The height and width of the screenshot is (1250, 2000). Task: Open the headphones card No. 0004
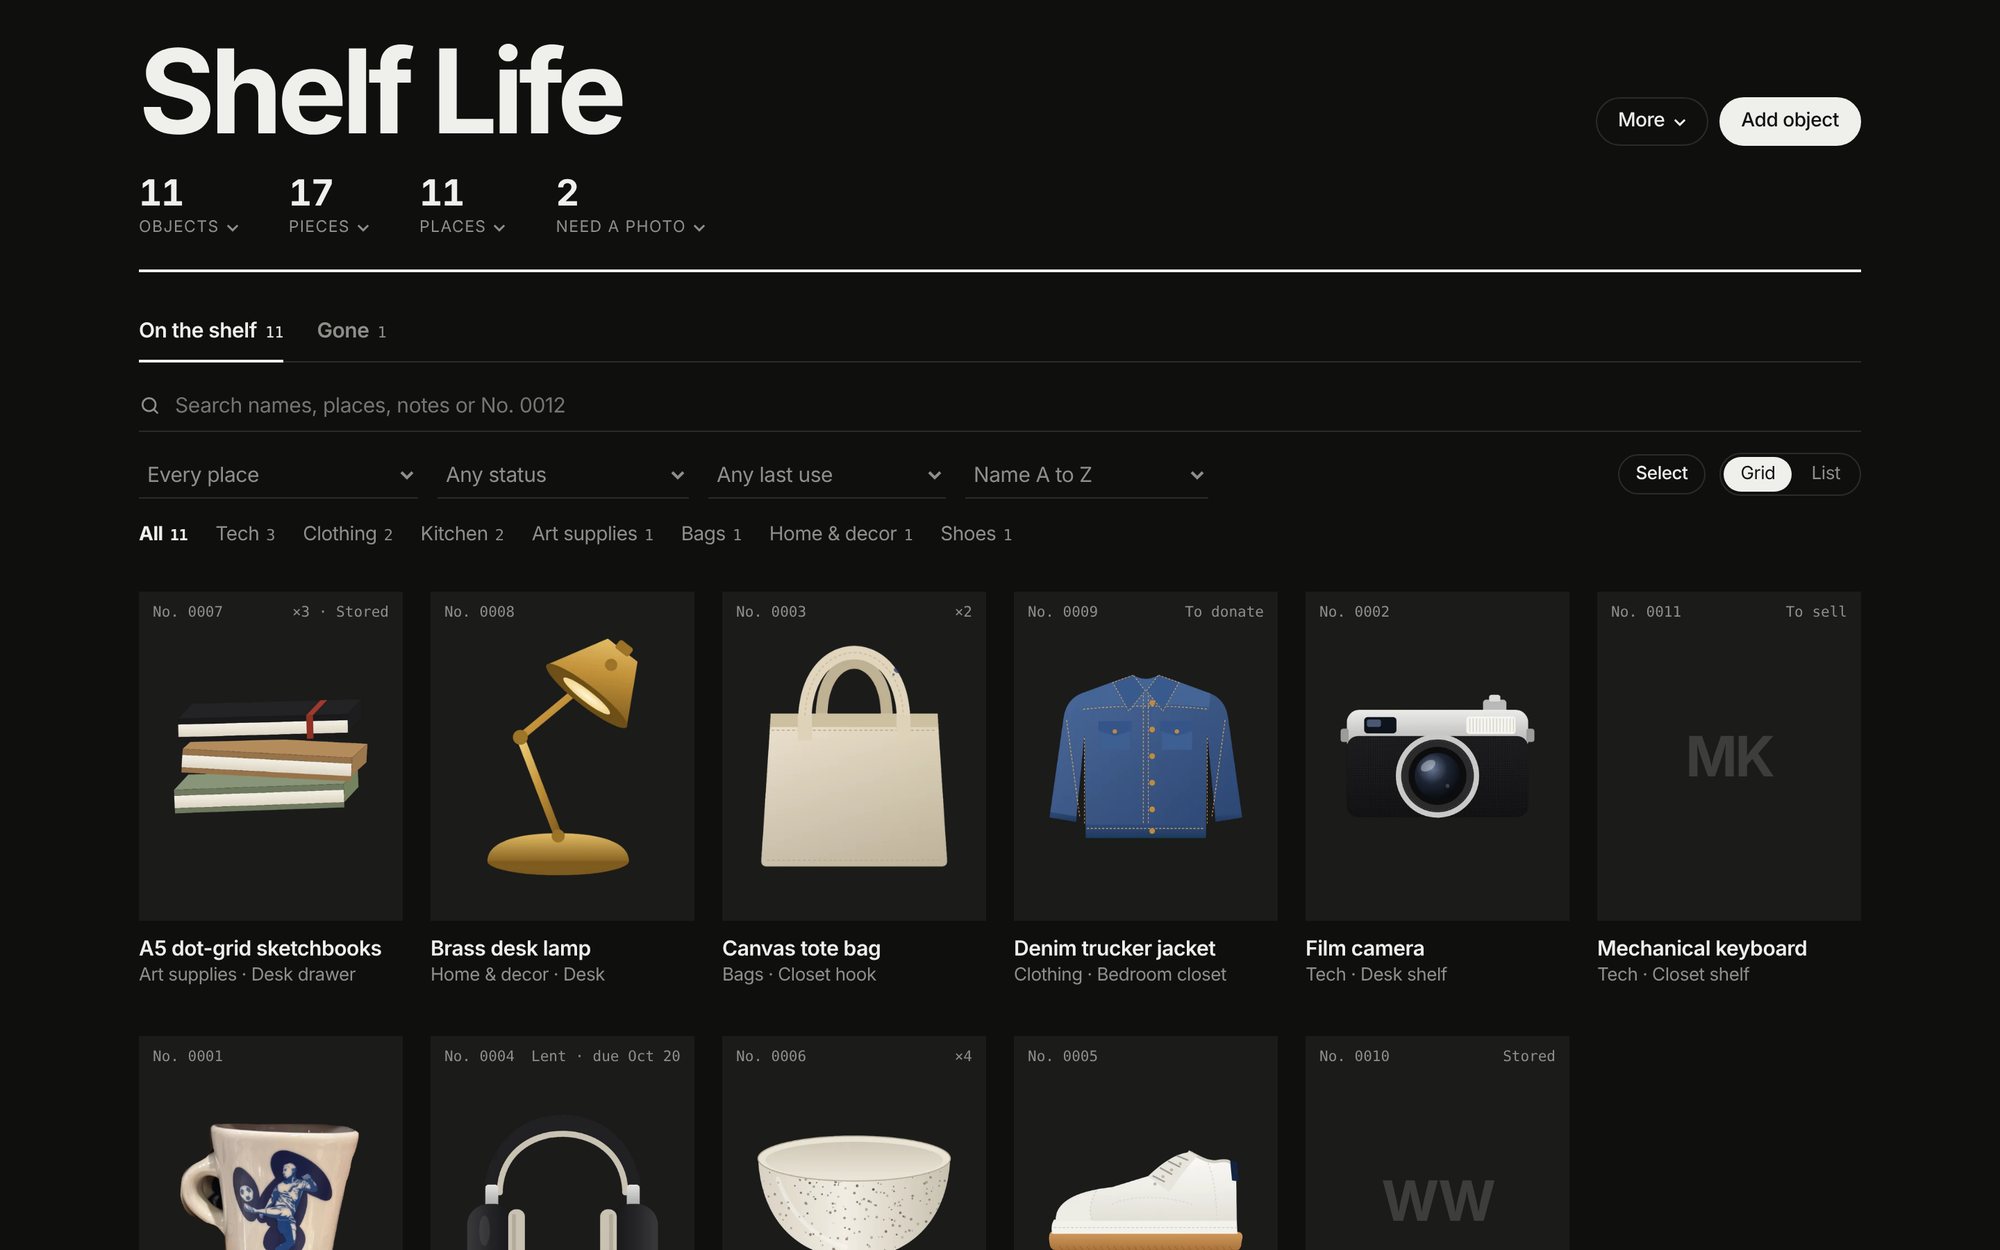pos(562,1143)
